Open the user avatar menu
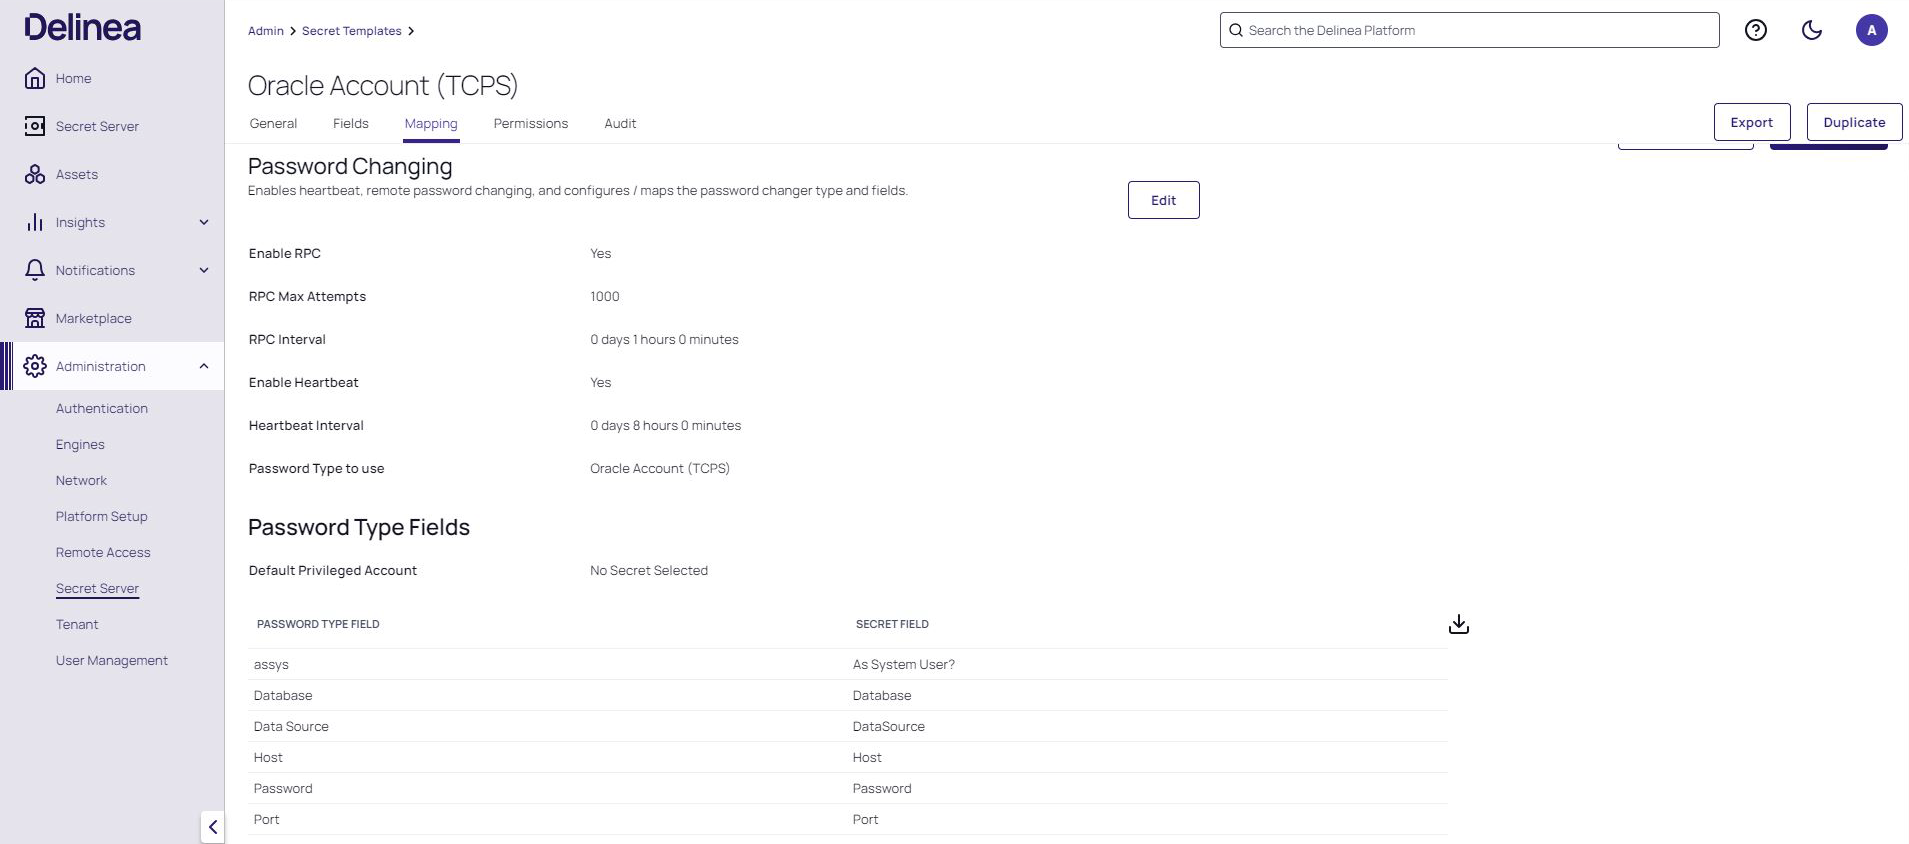The width and height of the screenshot is (1909, 844). pos(1871,30)
